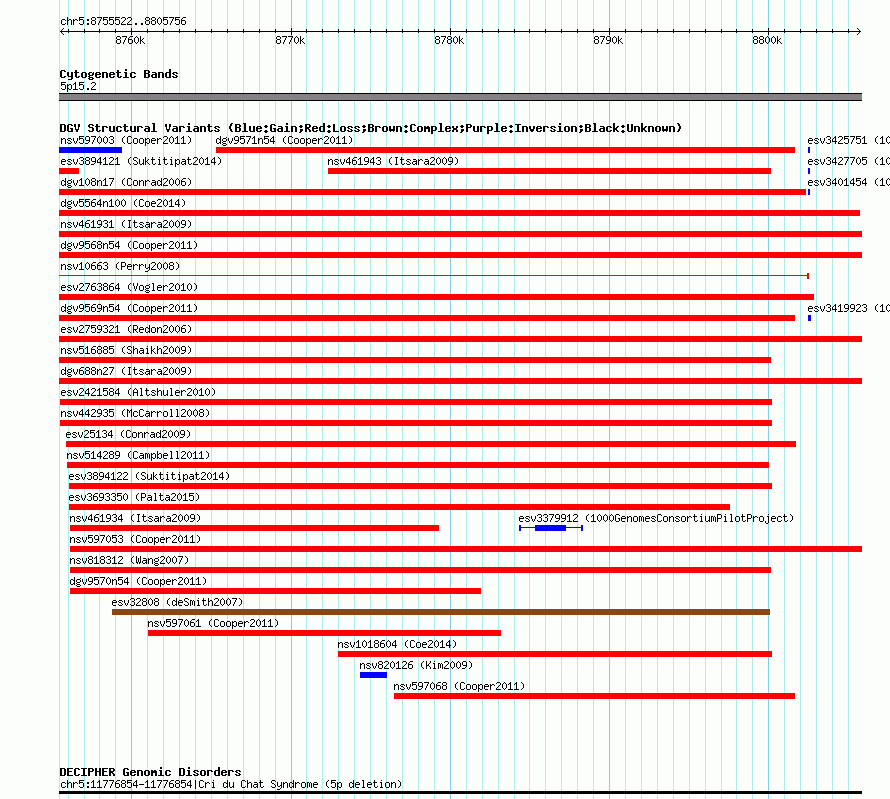The image size is (890, 799).
Task: Click the brown esv32808 complex variant bar
Action: [x=441, y=612]
